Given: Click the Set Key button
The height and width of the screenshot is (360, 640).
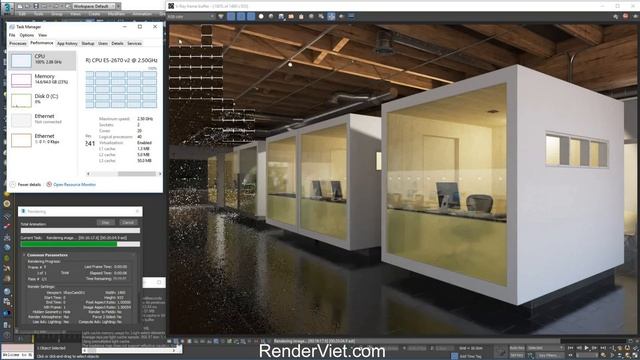Looking at the screenshot, I should pos(517,356).
